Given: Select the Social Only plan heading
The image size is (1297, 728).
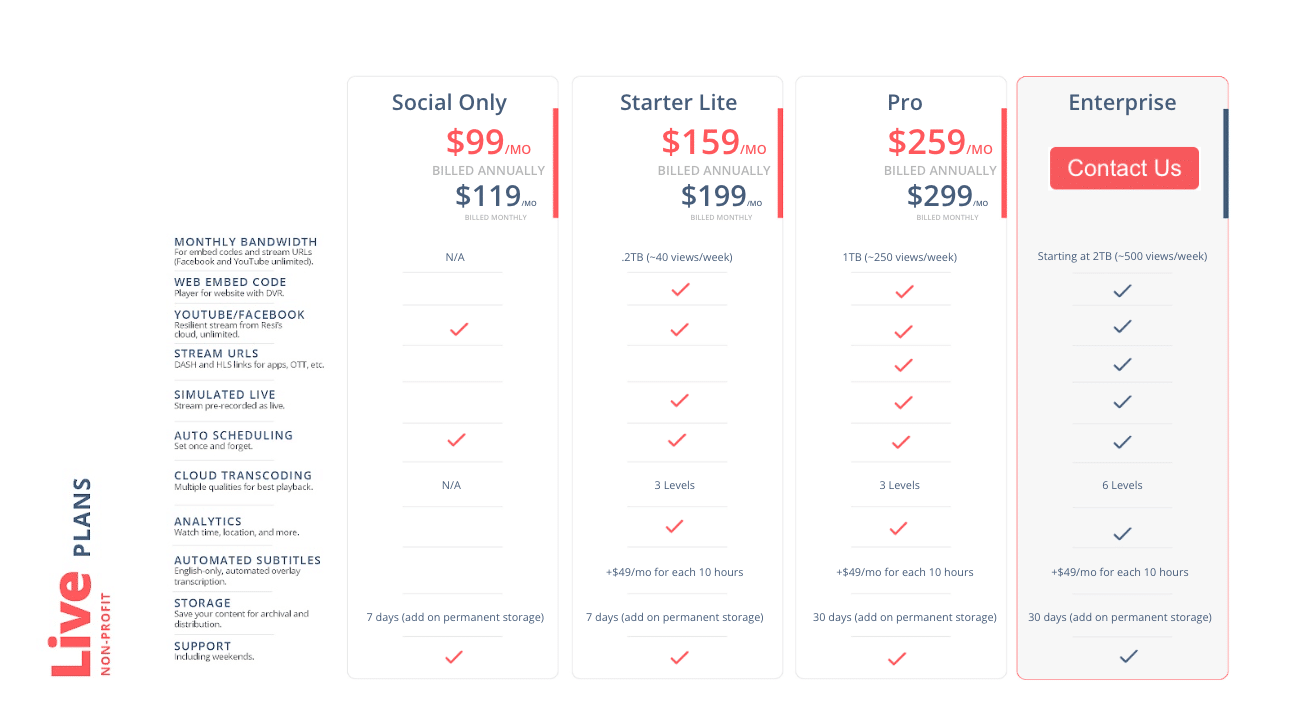Looking at the screenshot, I should [x=449, y=103].
